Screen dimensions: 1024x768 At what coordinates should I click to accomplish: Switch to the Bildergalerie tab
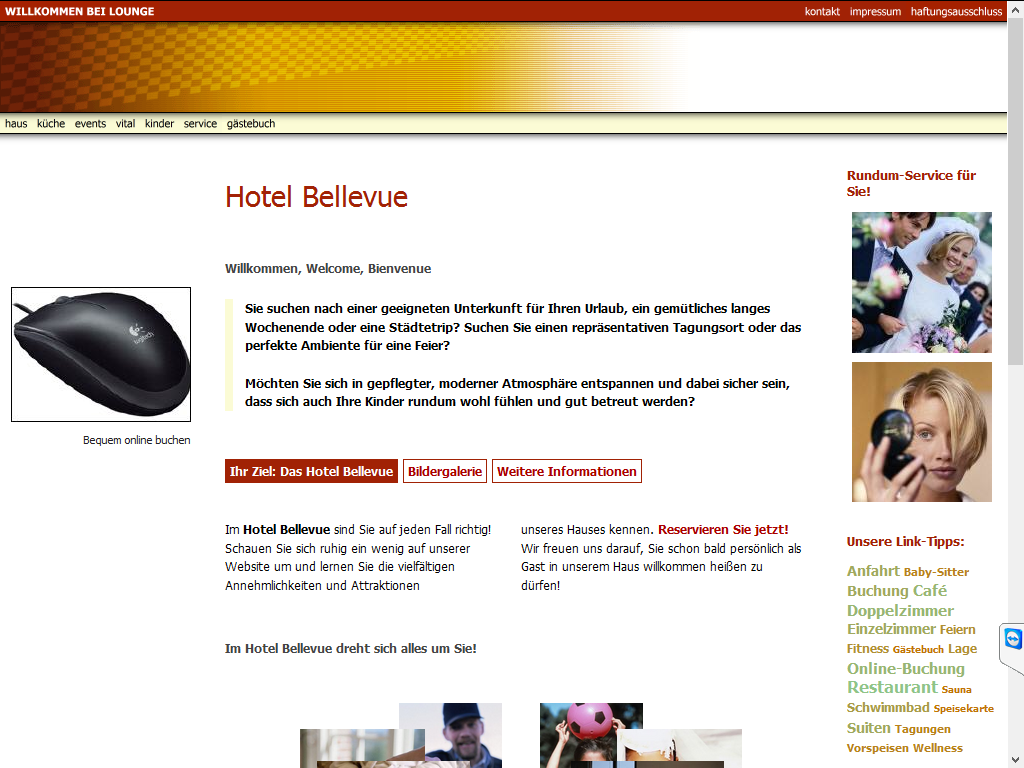tap(445, 472)
